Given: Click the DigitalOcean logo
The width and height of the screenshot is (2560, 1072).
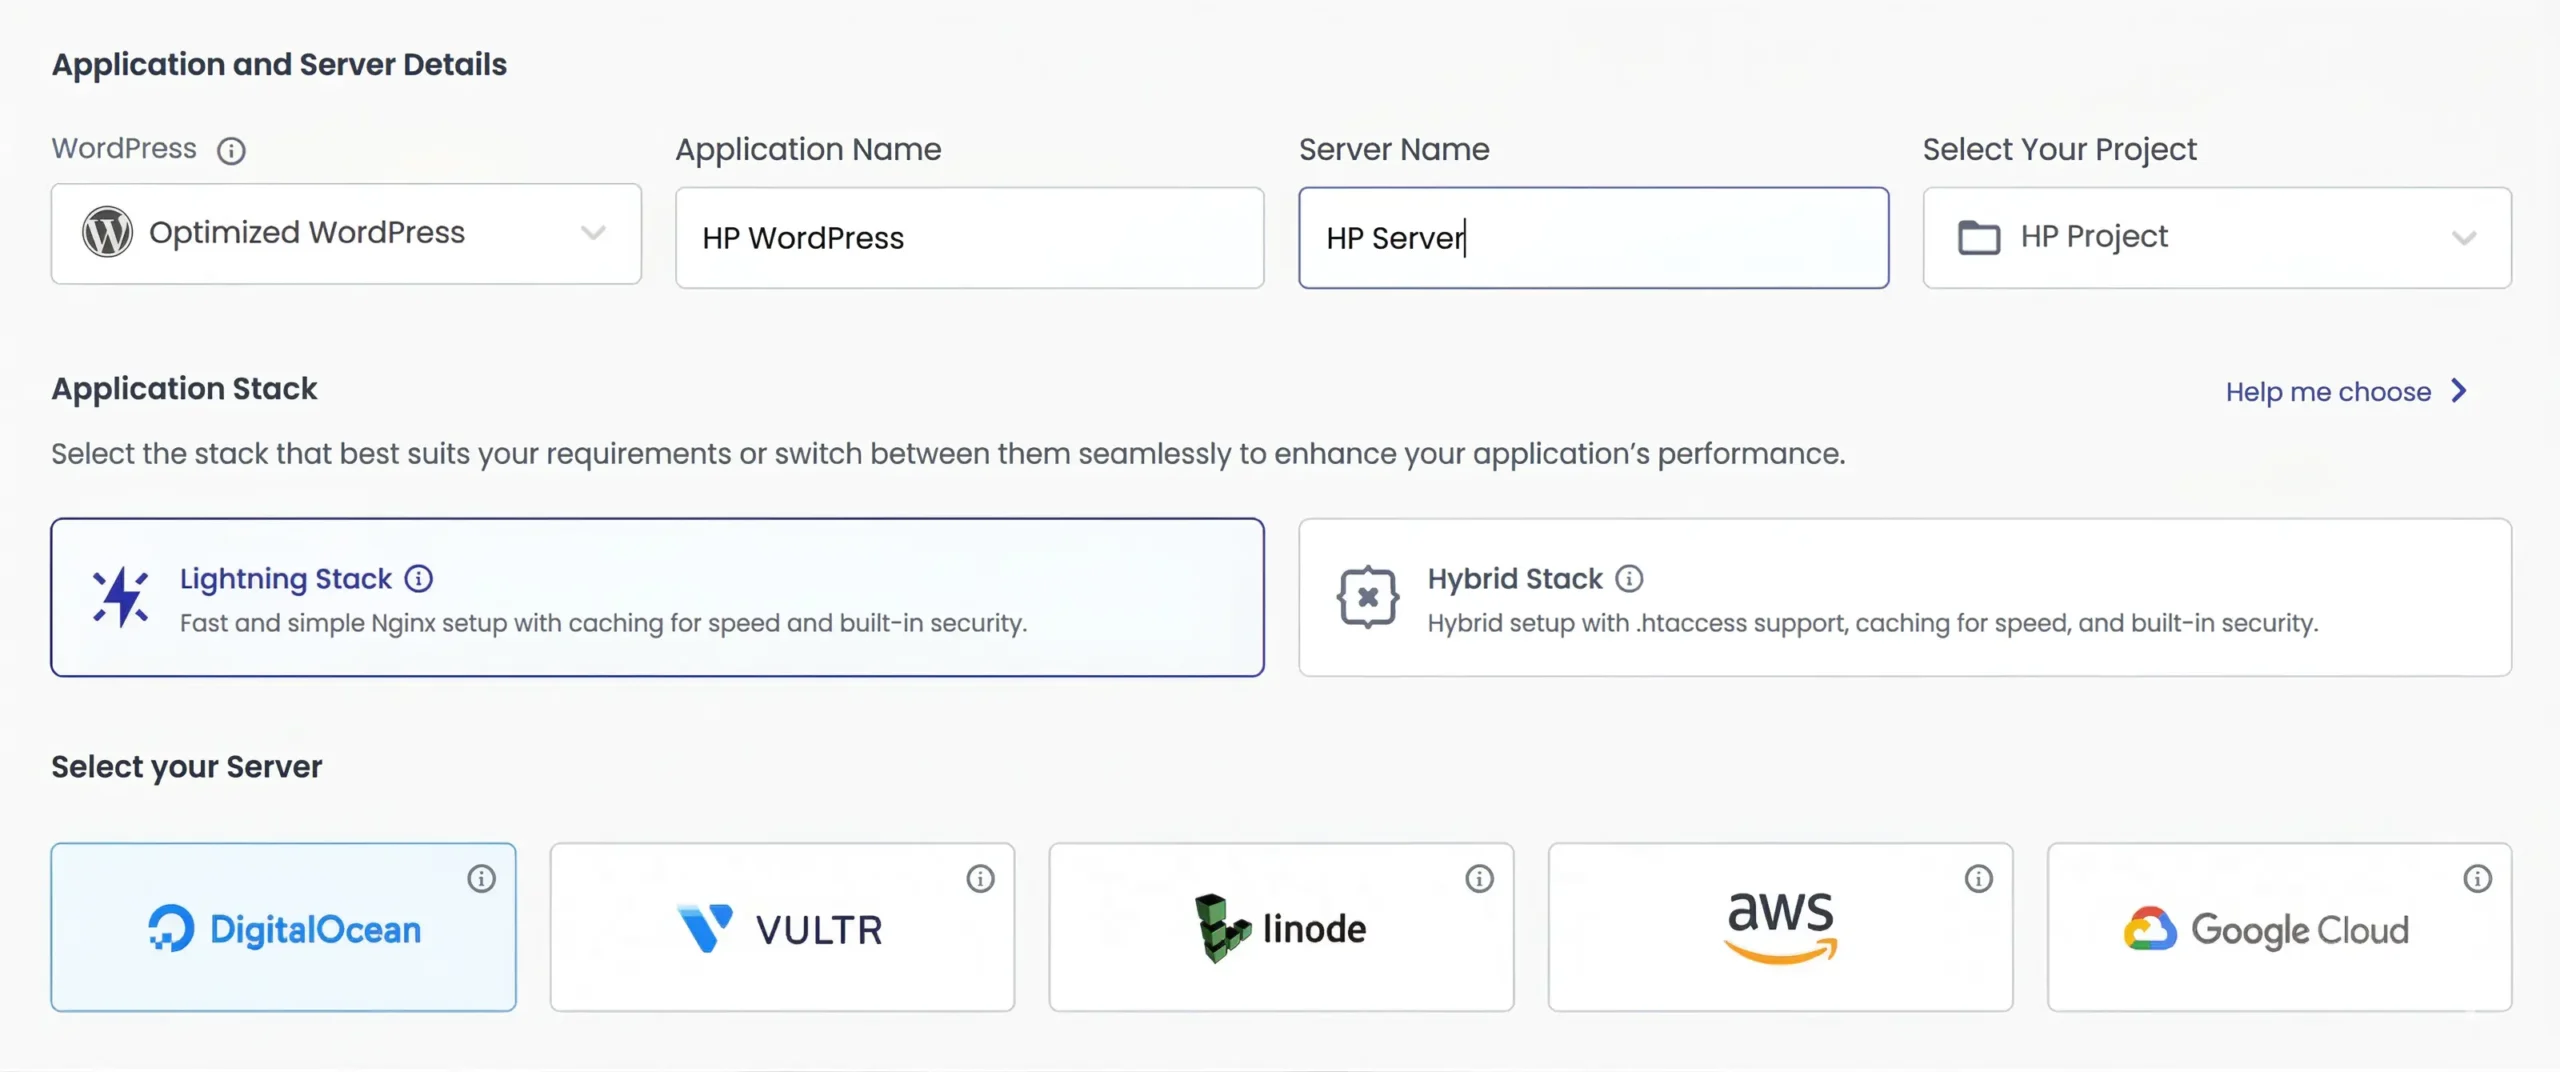Looking at the screenshot, I should tap(284, 927).
